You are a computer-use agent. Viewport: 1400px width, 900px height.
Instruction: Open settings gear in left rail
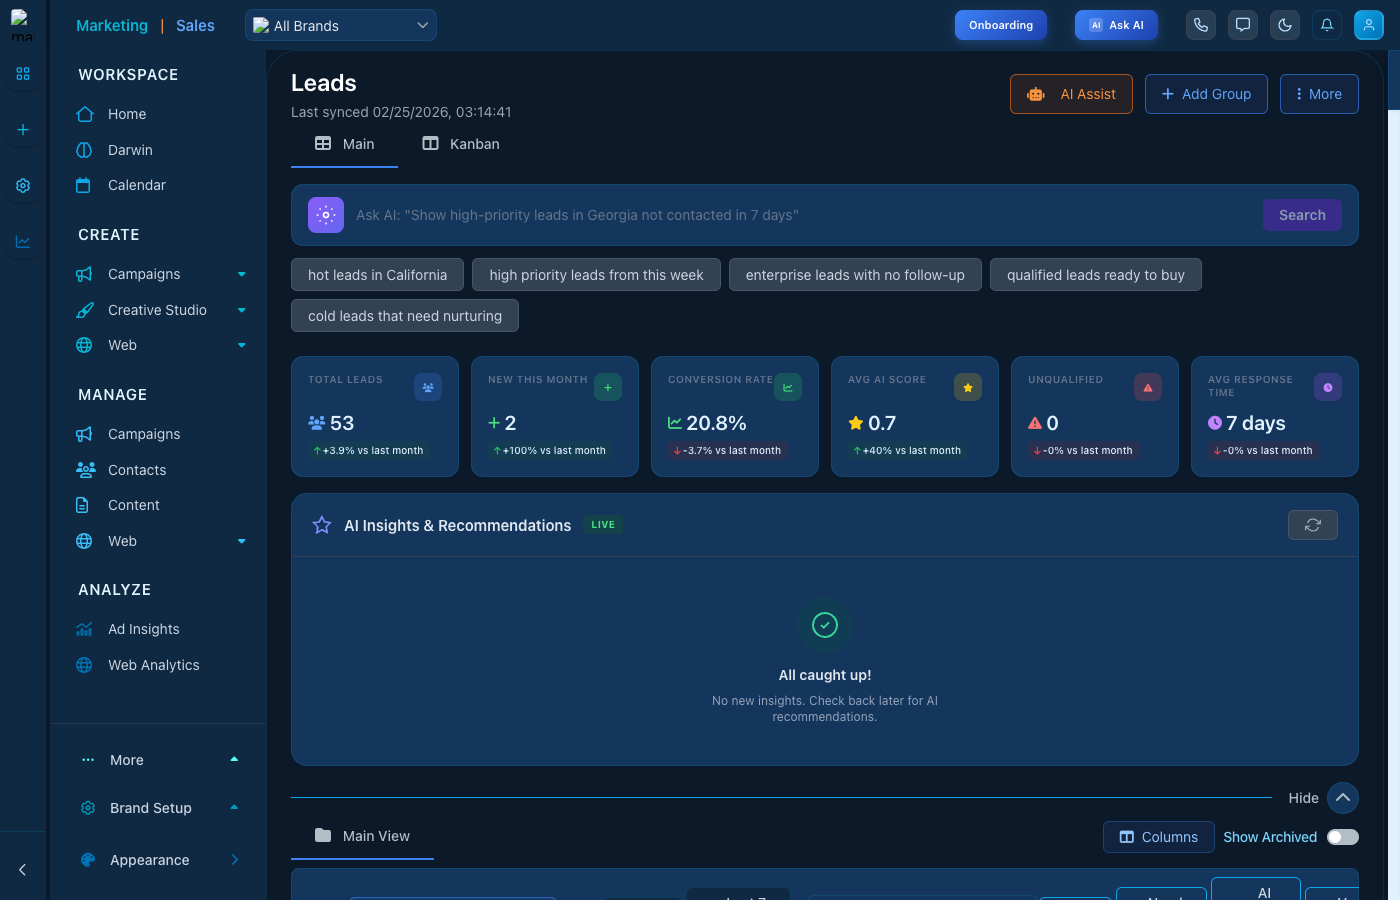point(23,186)
